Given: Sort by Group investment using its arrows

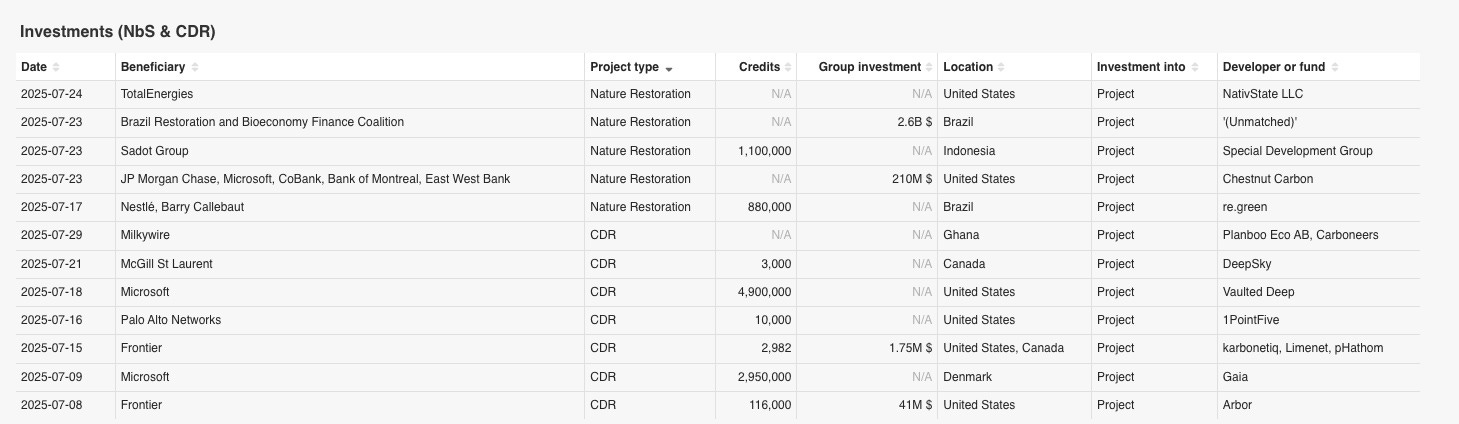Looking at the screenshot, I should tap(929, 67).
